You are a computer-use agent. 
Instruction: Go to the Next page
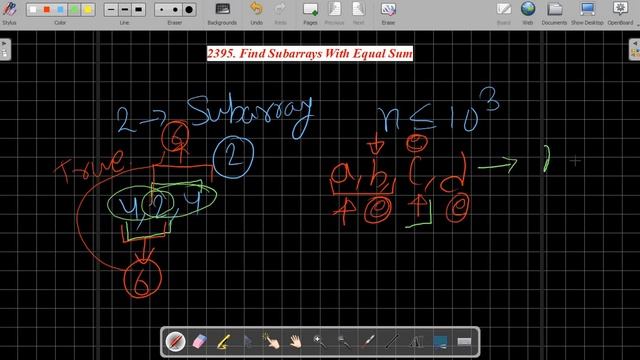358,13
